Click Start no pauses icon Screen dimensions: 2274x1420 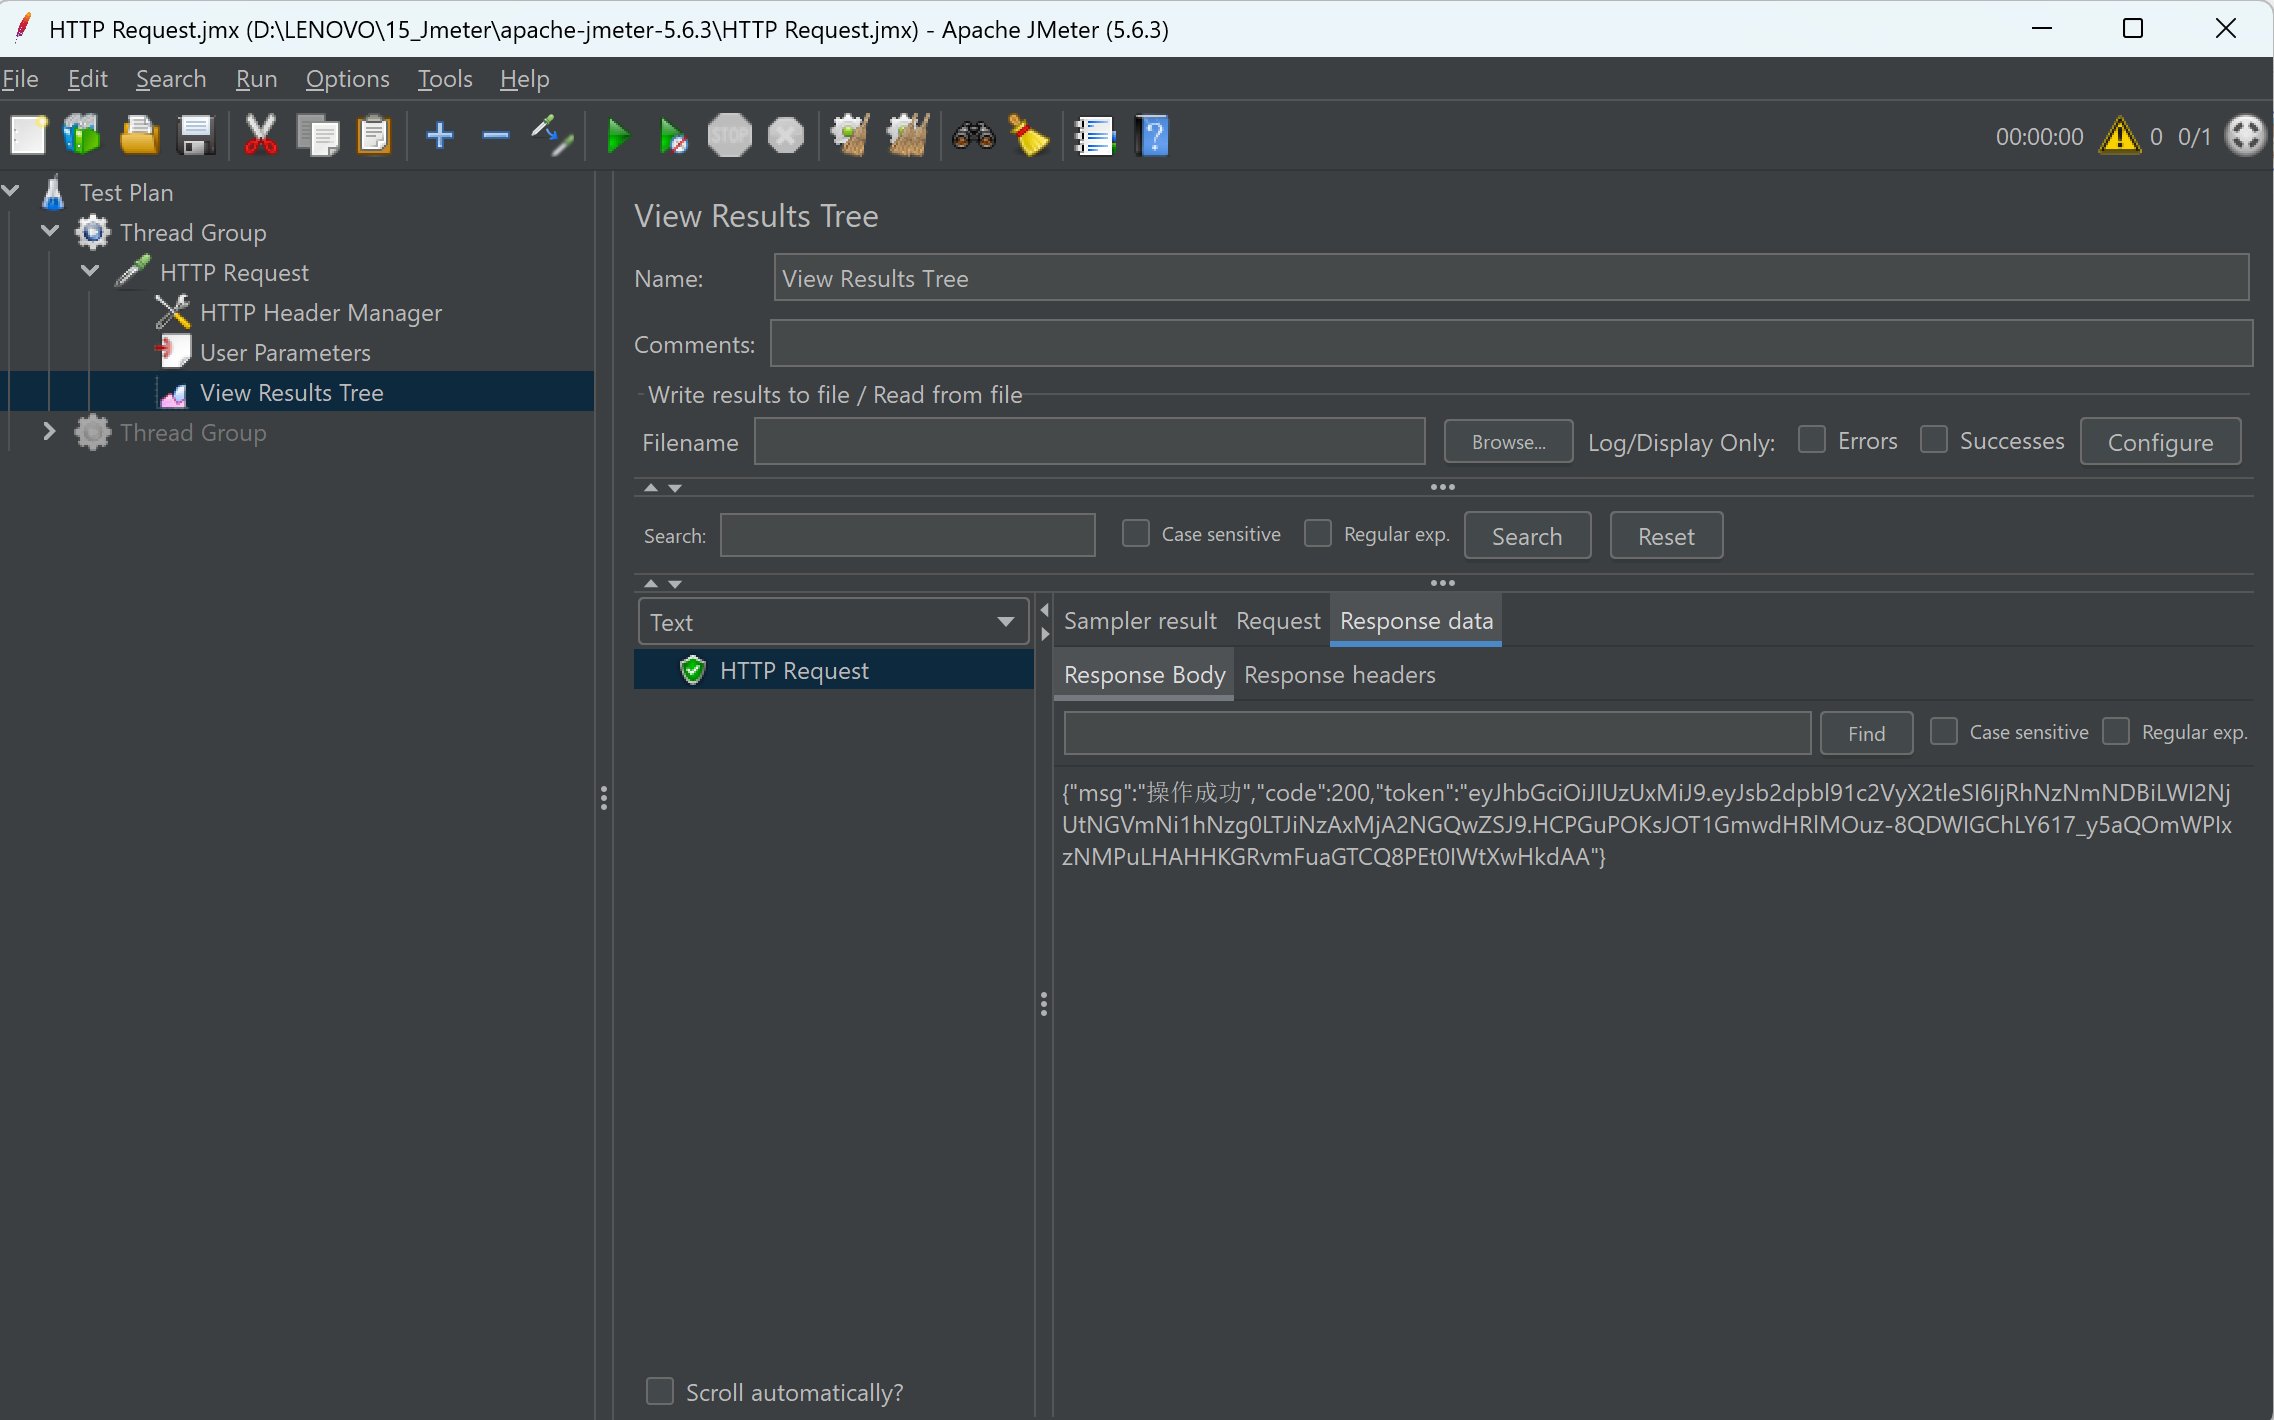(673, 136)
